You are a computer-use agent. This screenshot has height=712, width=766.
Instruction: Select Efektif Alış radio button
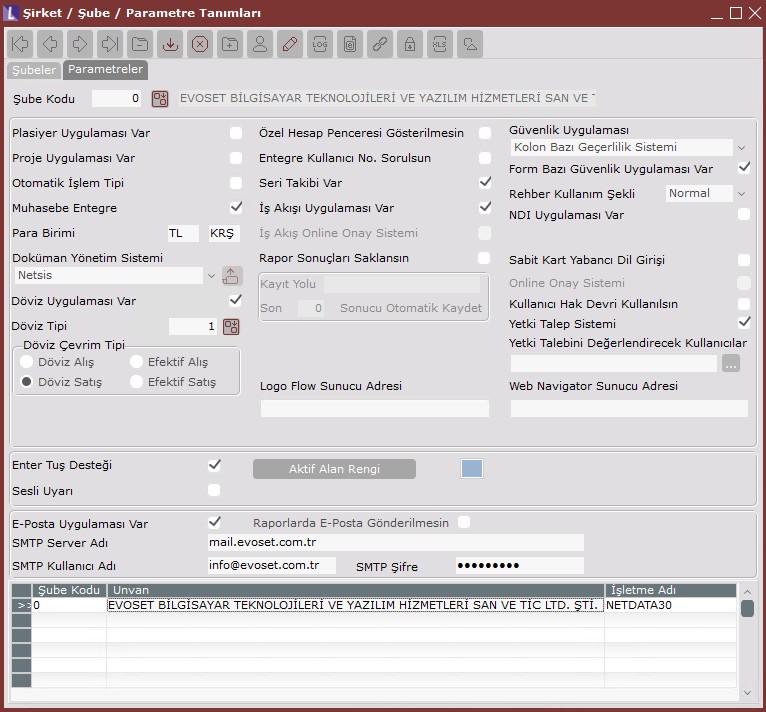pyautogui.click(x=136, y=362)
